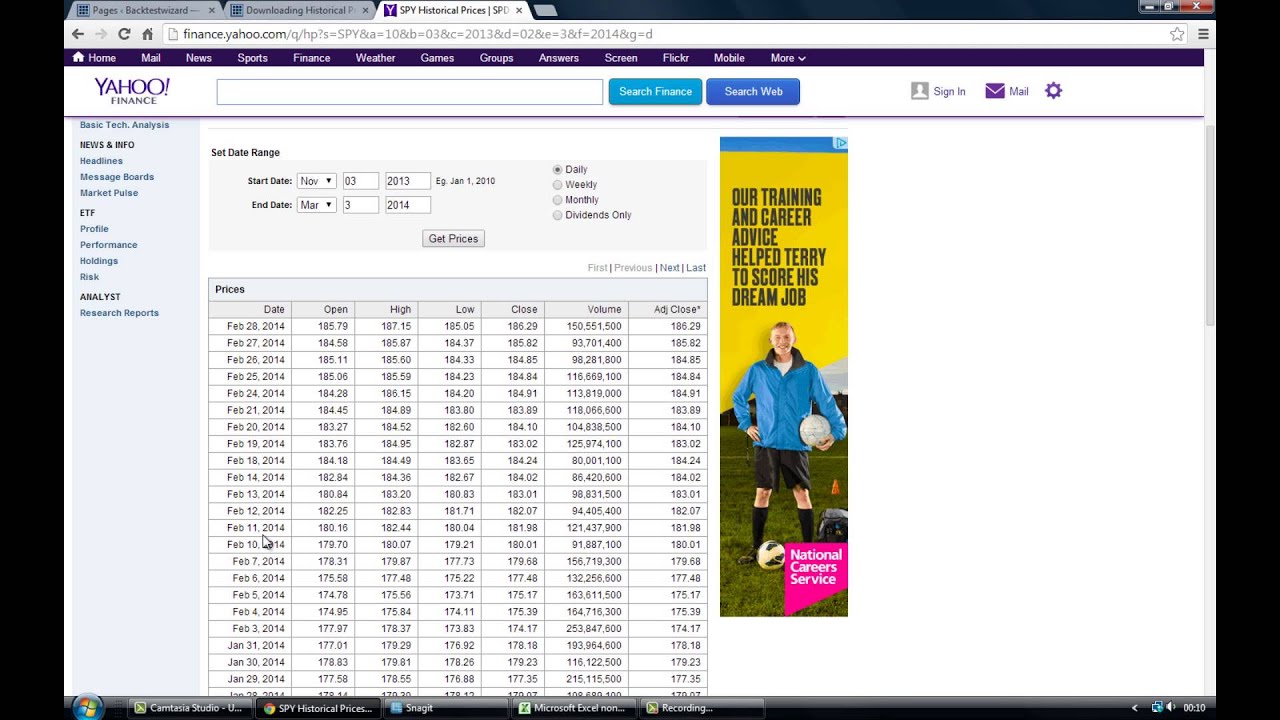This screenshot has width=1280, height=720.
Task: Reload the page with the refresh icon
Action: (124, 34)
